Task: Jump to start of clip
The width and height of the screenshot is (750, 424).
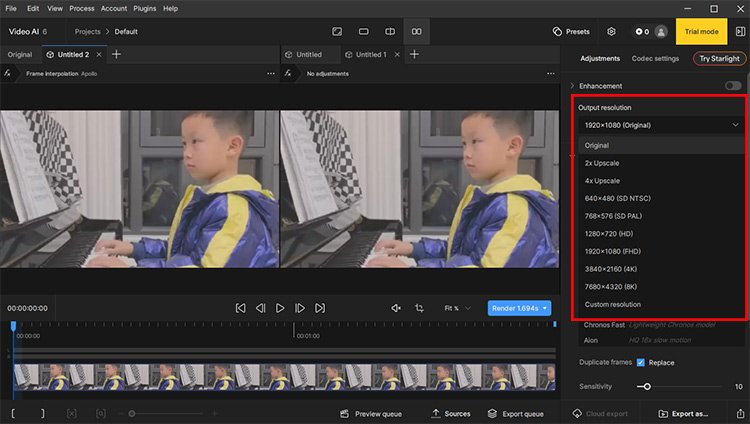Action: click(241, 308)
